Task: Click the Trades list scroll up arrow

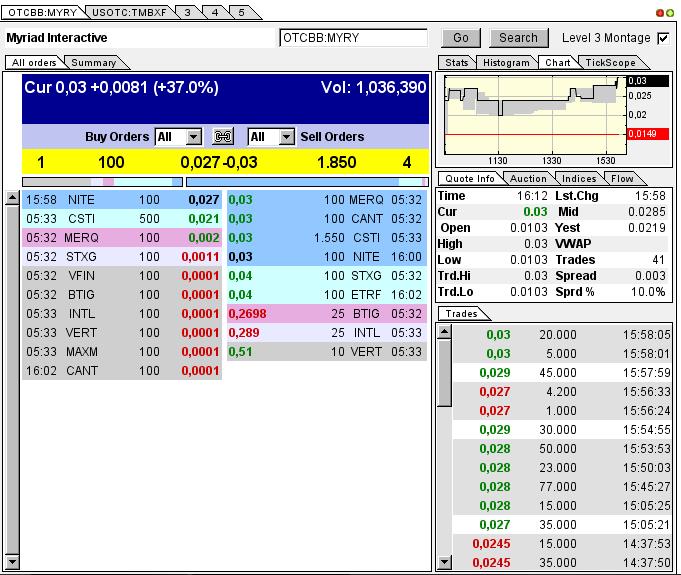Action: (444, 332)
